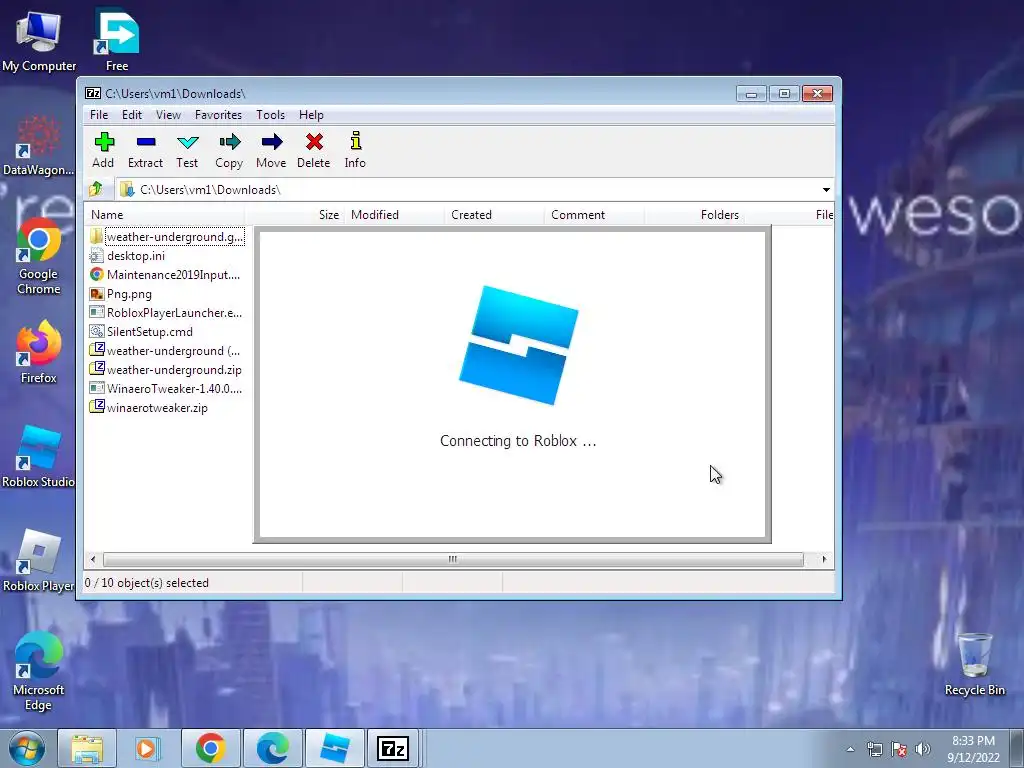Open the DataWagon desktop shortcut
Screen dimensions: 1024x768
point(38,146)
